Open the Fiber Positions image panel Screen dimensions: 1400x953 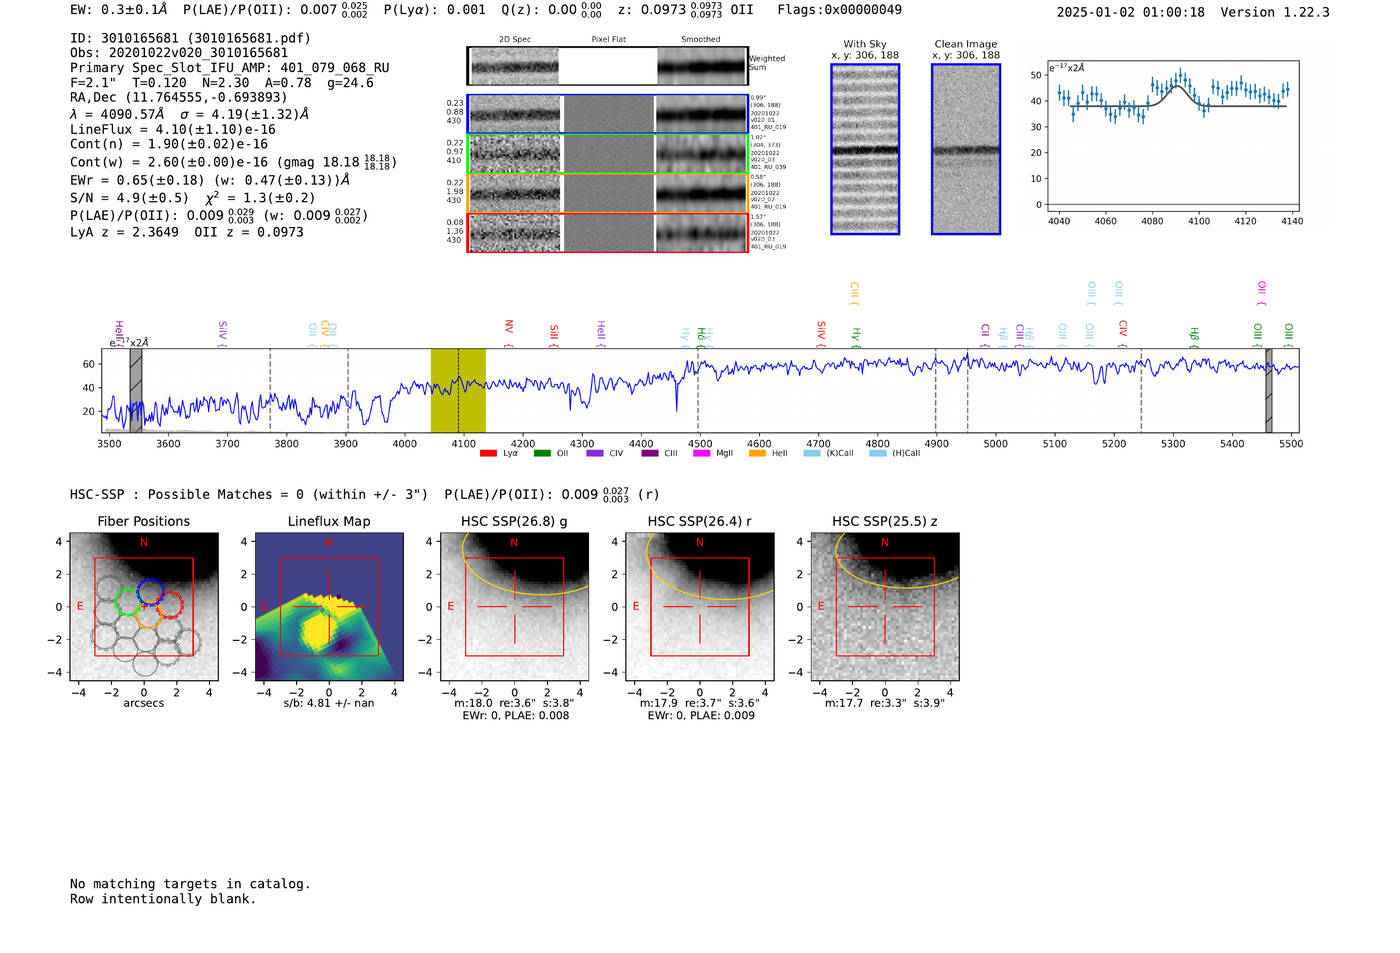click(x=144, y=606)
